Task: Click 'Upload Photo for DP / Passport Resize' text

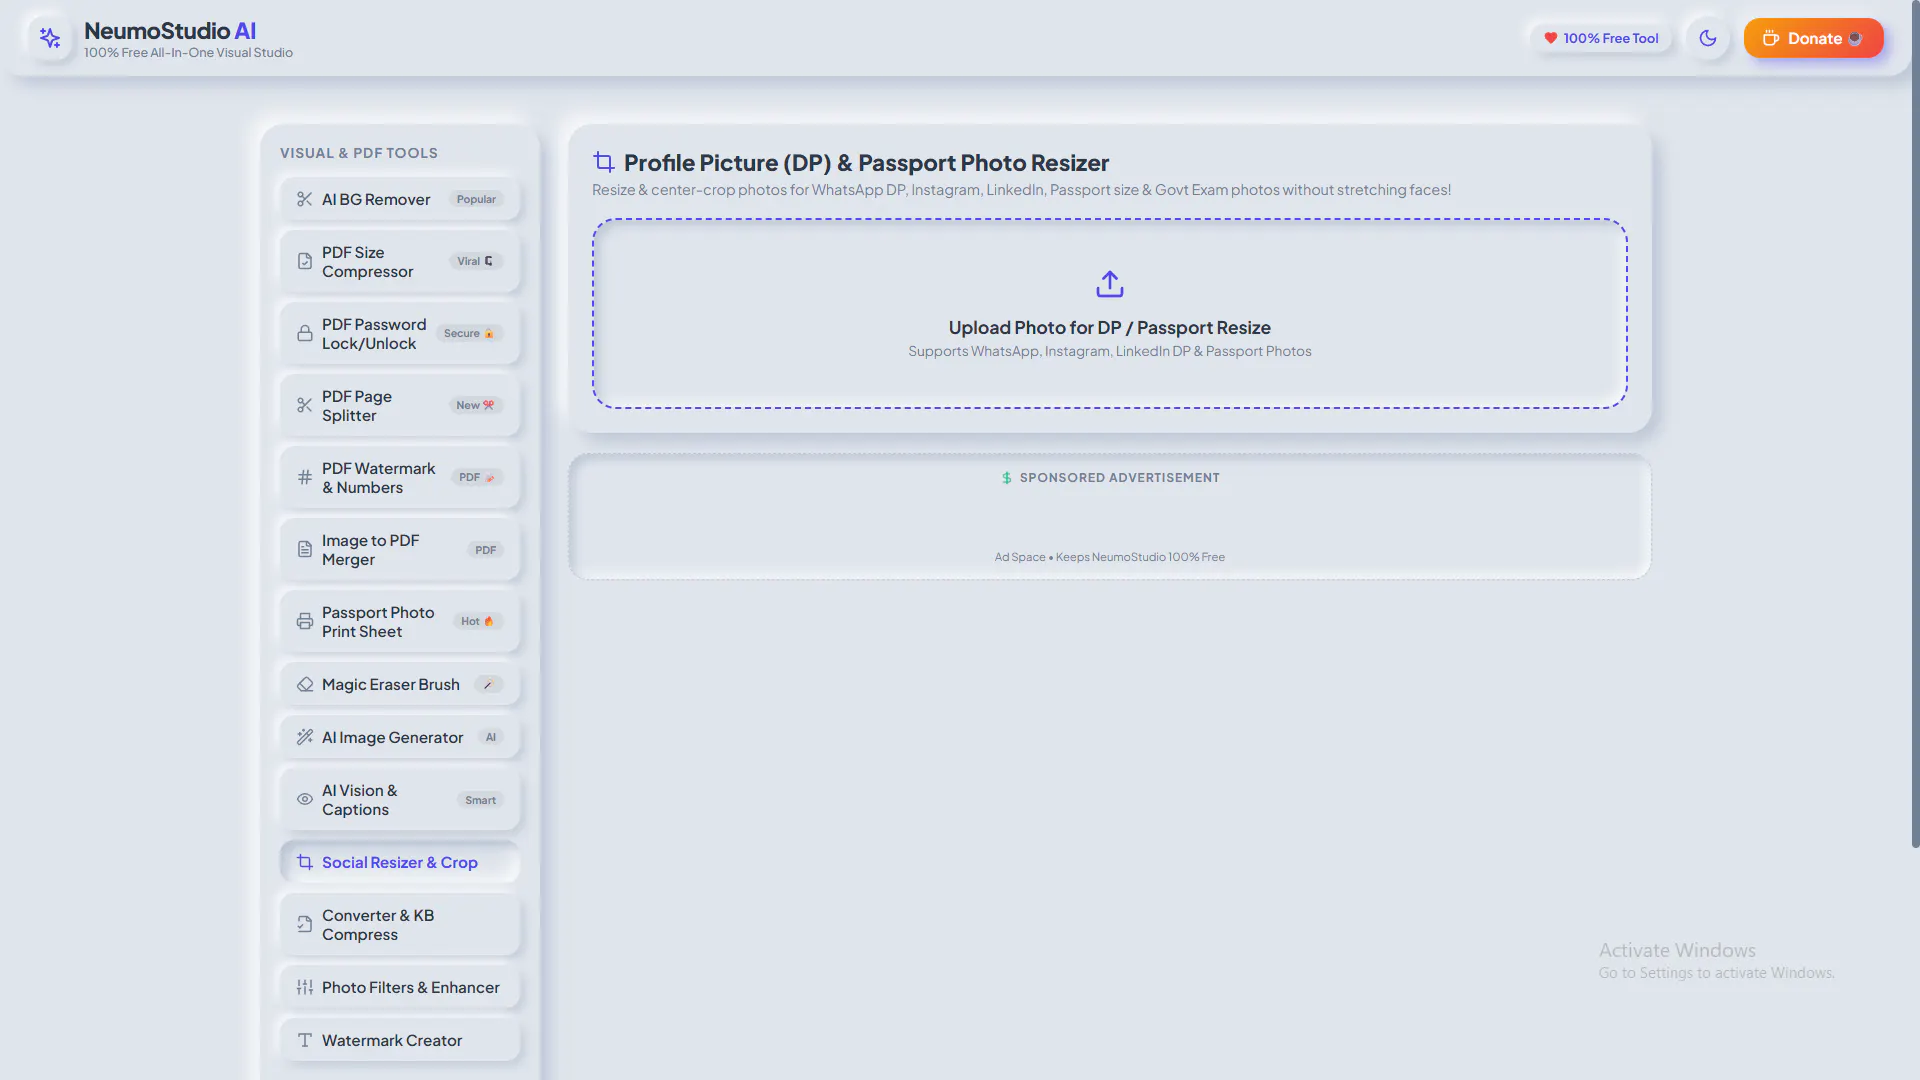Action: point(1109,327)
